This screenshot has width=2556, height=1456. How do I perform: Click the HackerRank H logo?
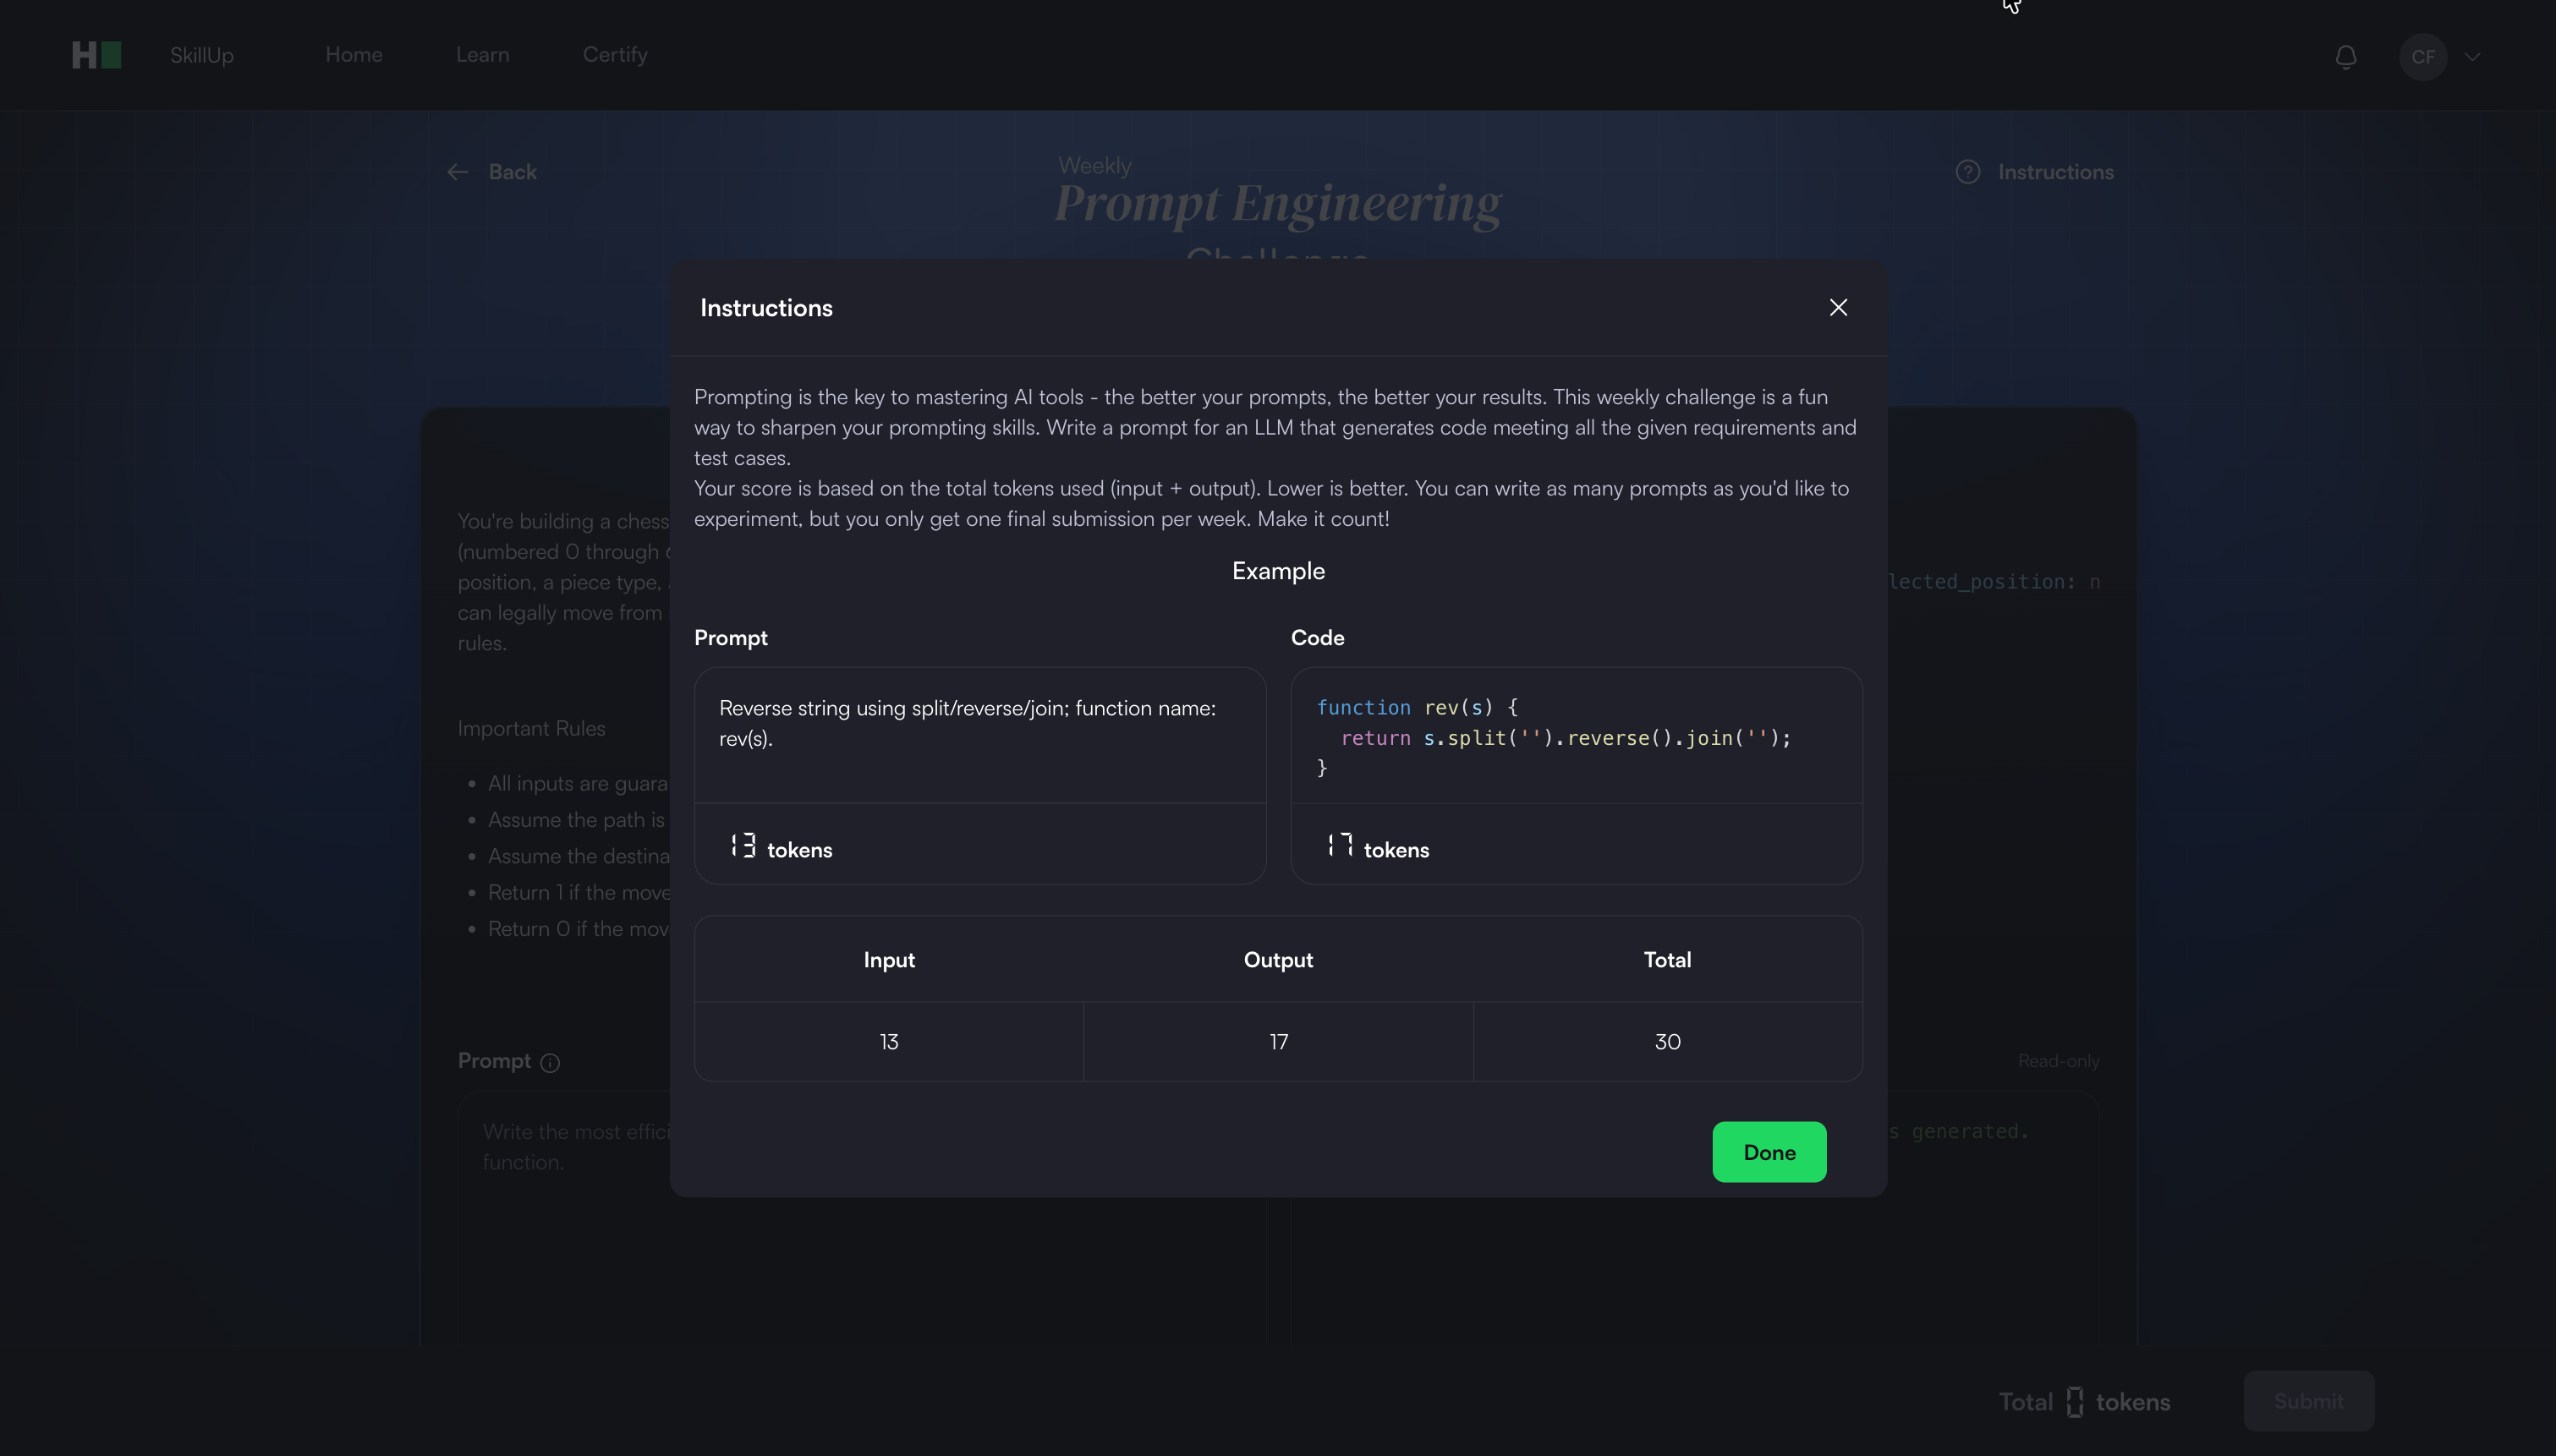(96, 55)
